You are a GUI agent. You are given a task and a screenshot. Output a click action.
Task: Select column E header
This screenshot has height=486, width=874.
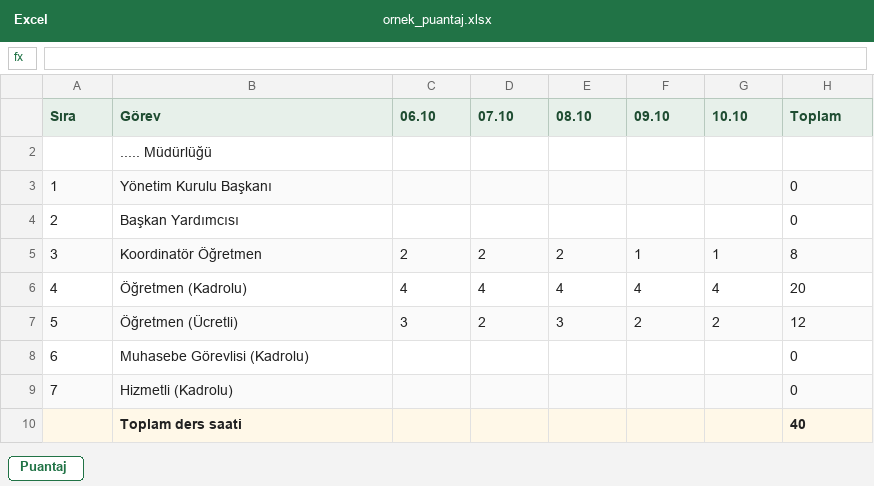pyautogui.click(x=587, y=86)
